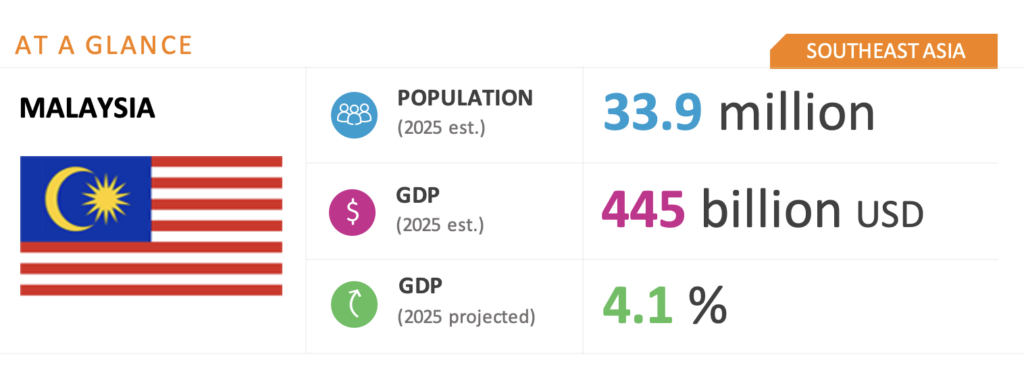The image size is (1024, 392).
Task: Click the yellow star on the flag
Action: click(106, 199)
